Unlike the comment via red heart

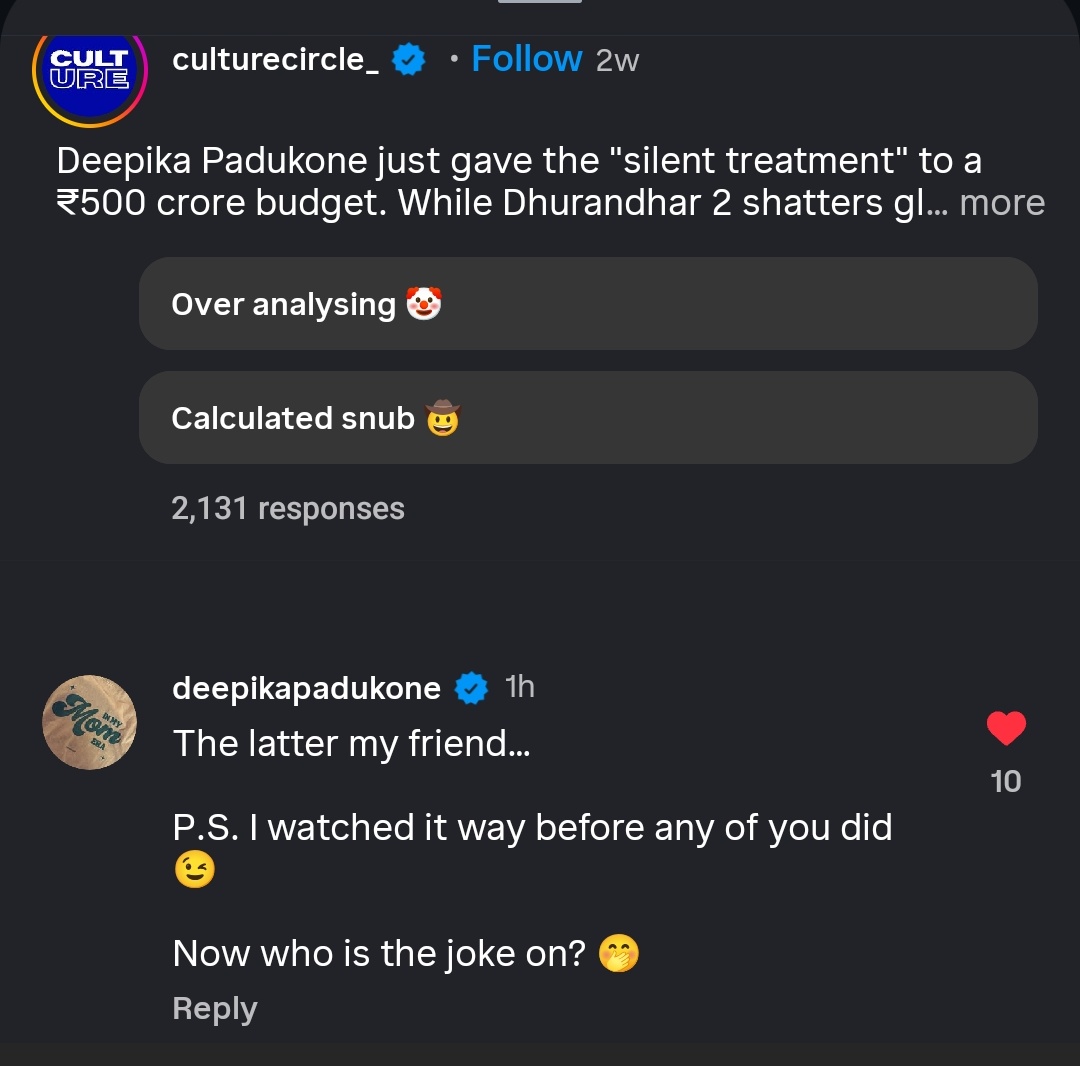pyautogui.click(x=1006, y=729)
